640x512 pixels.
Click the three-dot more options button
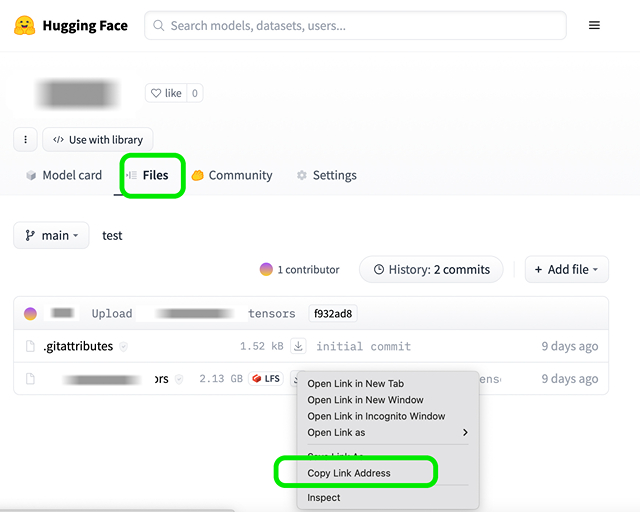pyautogui.click(x=25, y=140)
